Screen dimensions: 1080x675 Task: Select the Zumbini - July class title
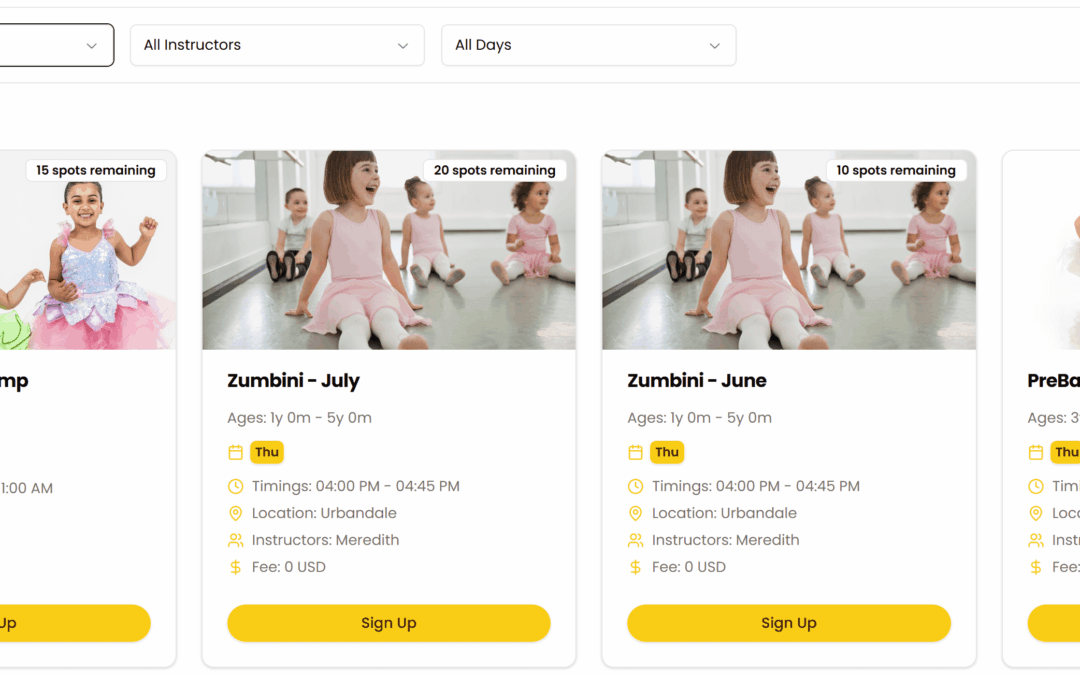[x=293, y=381]
